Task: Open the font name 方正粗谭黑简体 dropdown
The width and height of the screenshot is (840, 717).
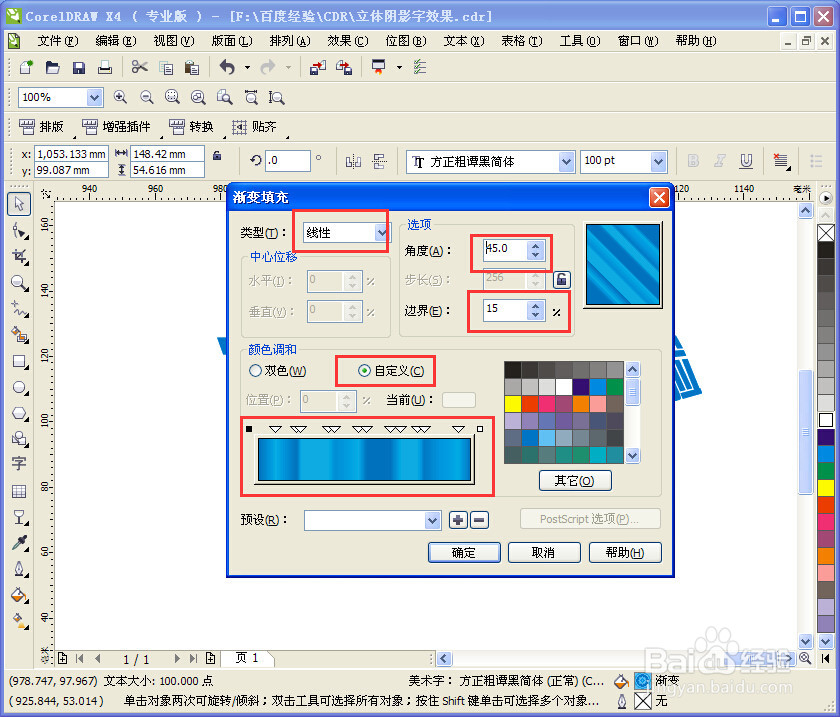Action: point(566,161)
